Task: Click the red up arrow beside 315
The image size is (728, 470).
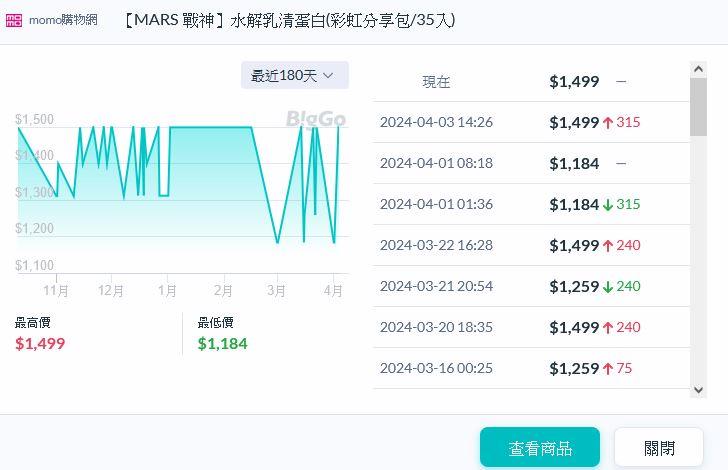Action: pyautogui.click(x=607, y=123)
